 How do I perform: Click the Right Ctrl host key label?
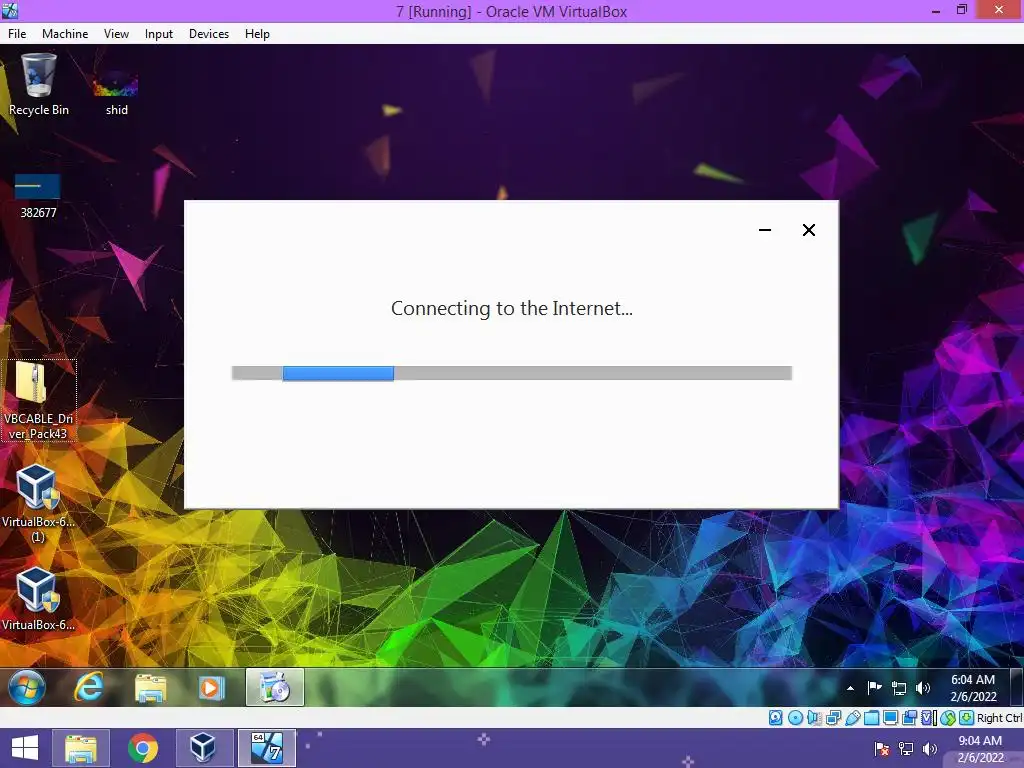click(999, 718)
